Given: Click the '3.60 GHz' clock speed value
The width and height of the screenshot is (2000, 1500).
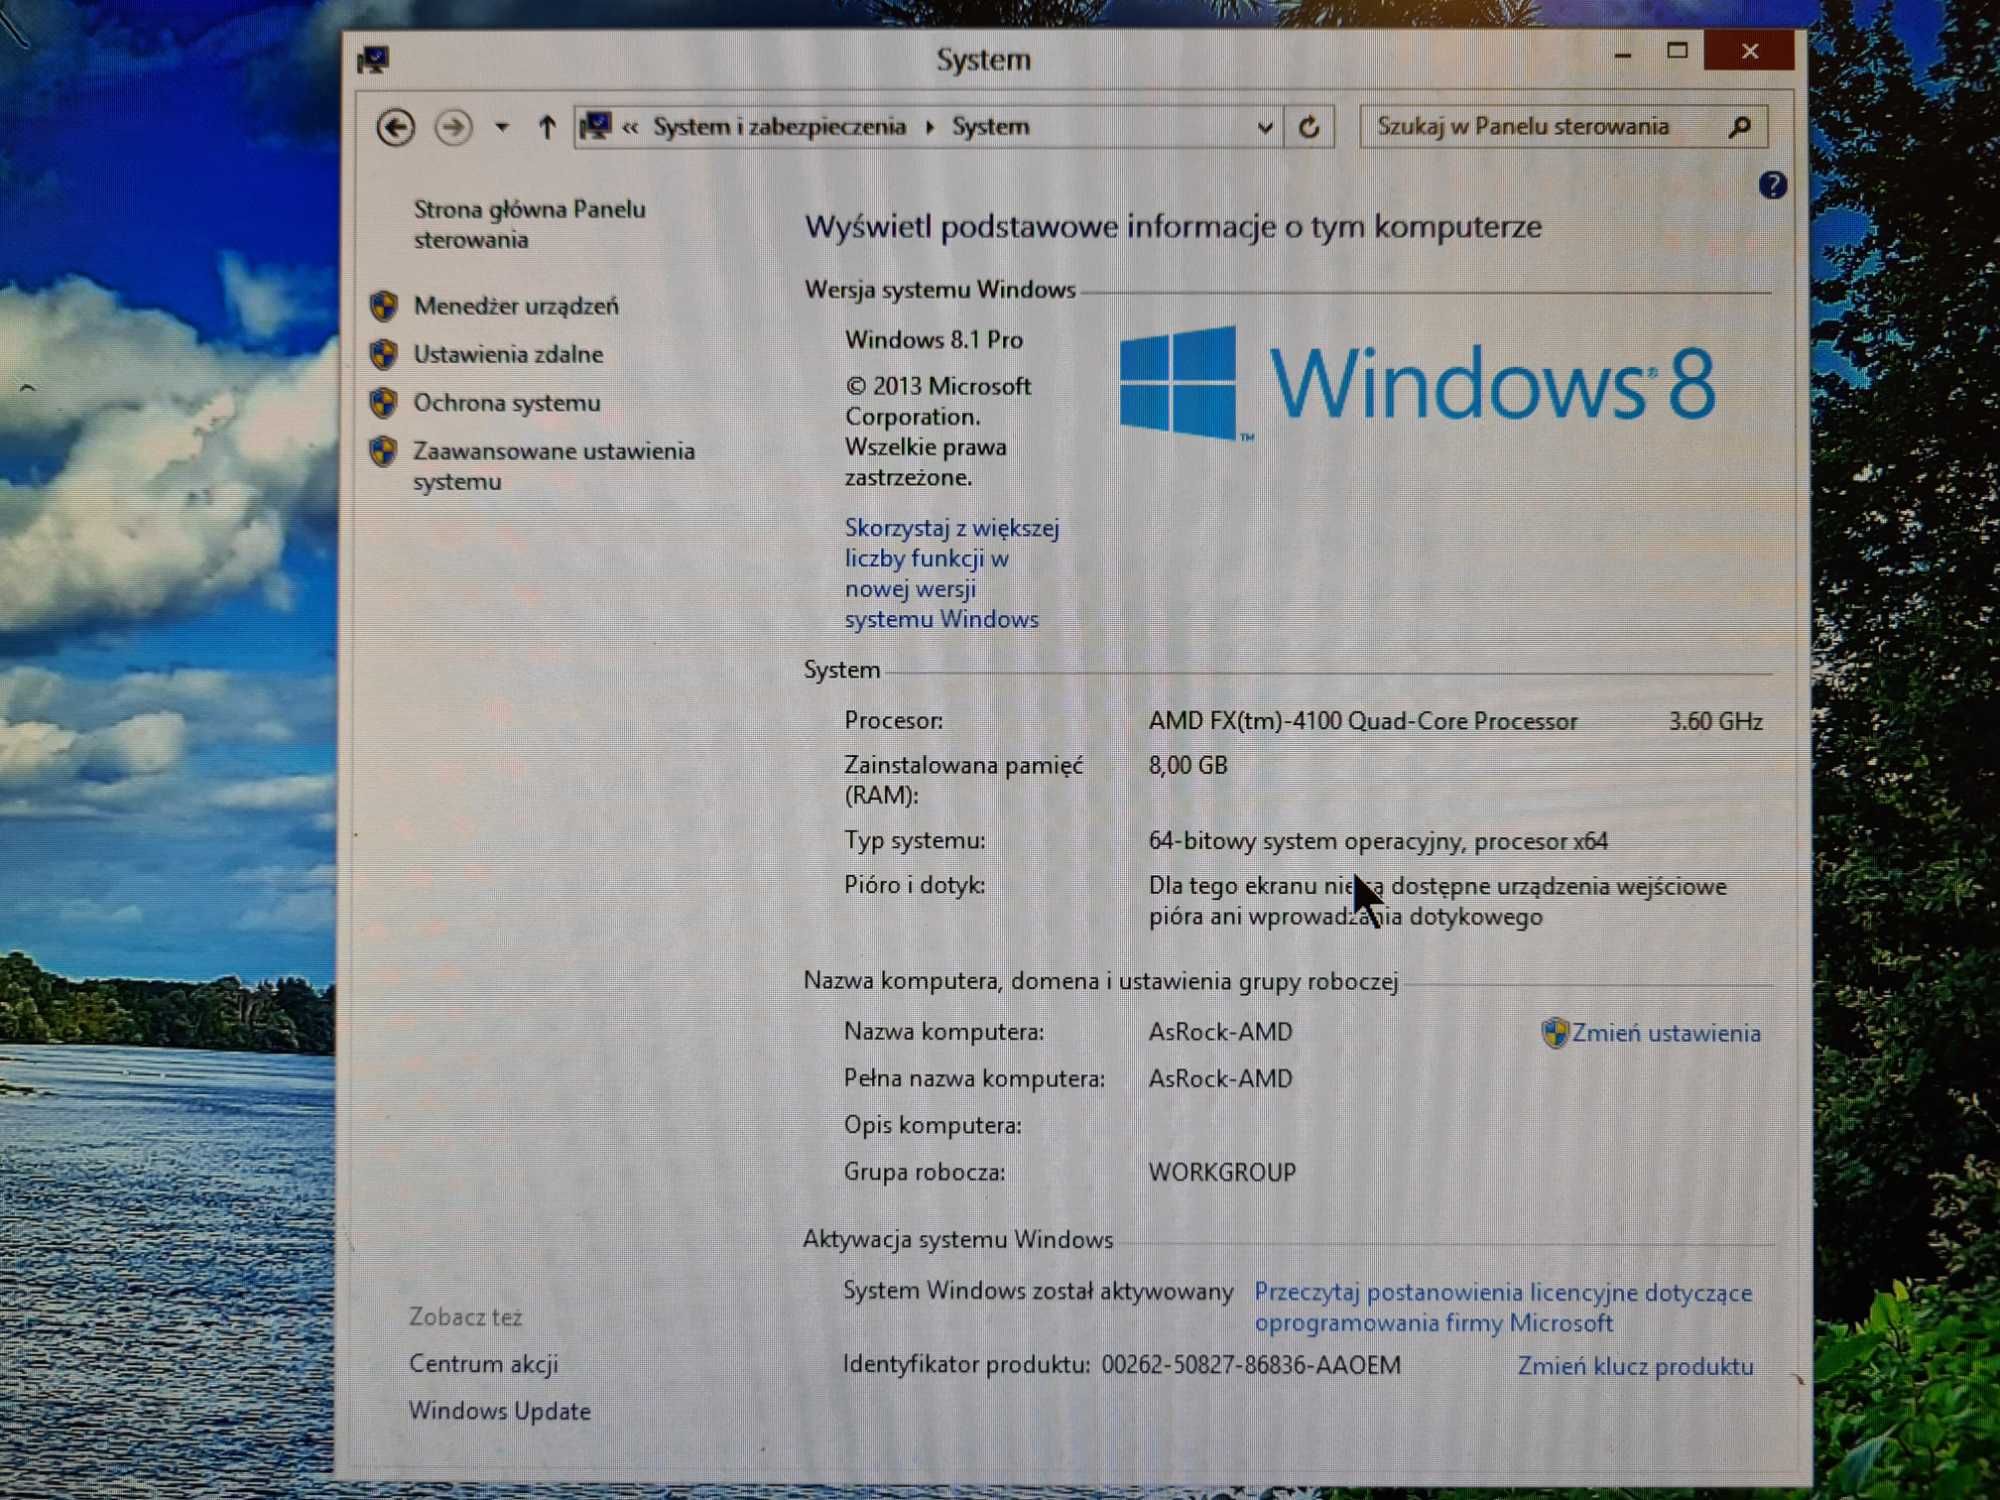Looking at the screenshot, I should coord(1715,721).
